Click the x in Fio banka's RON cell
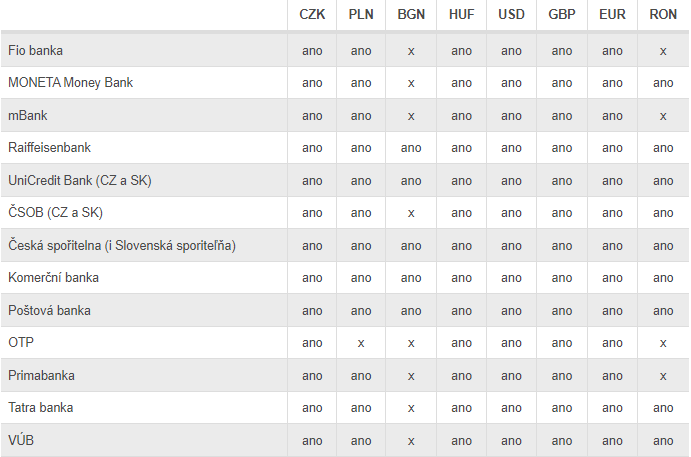This screenshot has height=457, width=691. (663, 52)
